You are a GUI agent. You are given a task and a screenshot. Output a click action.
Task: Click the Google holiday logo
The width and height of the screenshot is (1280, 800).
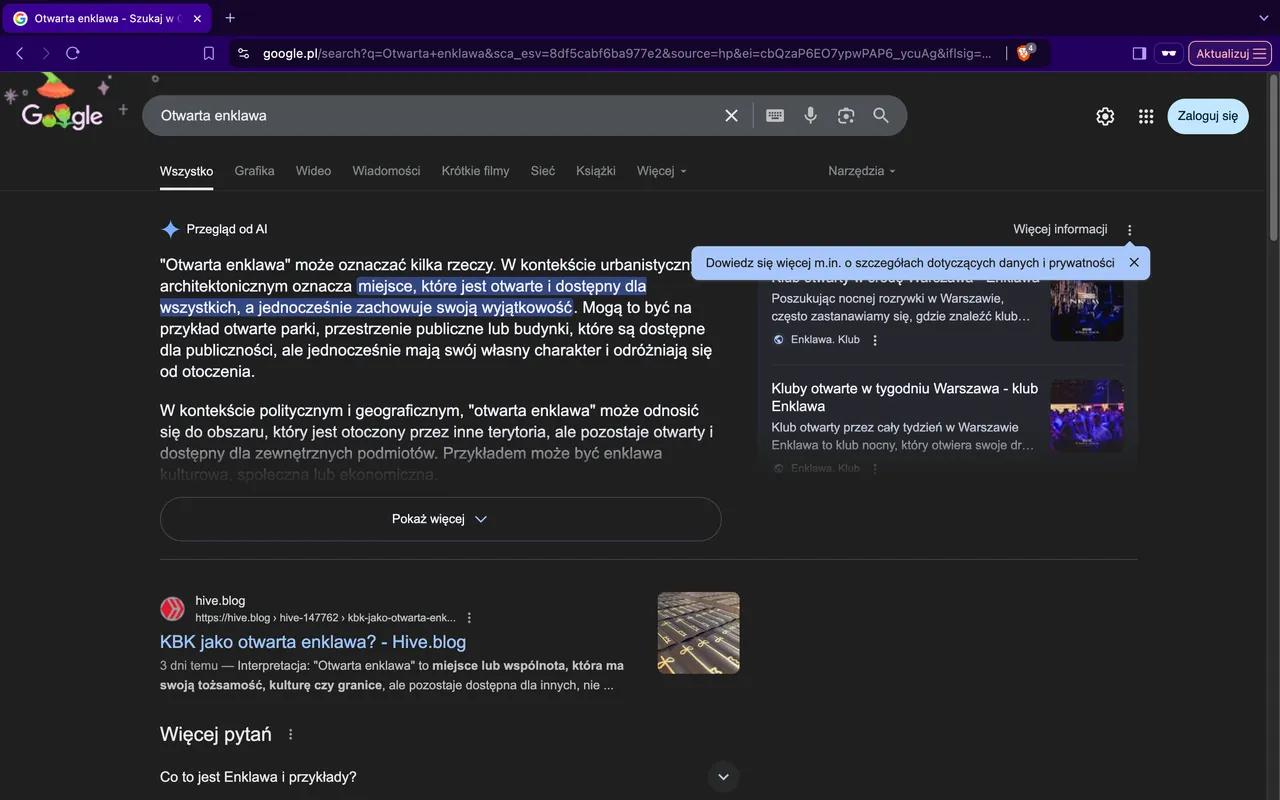click(62, 104)
